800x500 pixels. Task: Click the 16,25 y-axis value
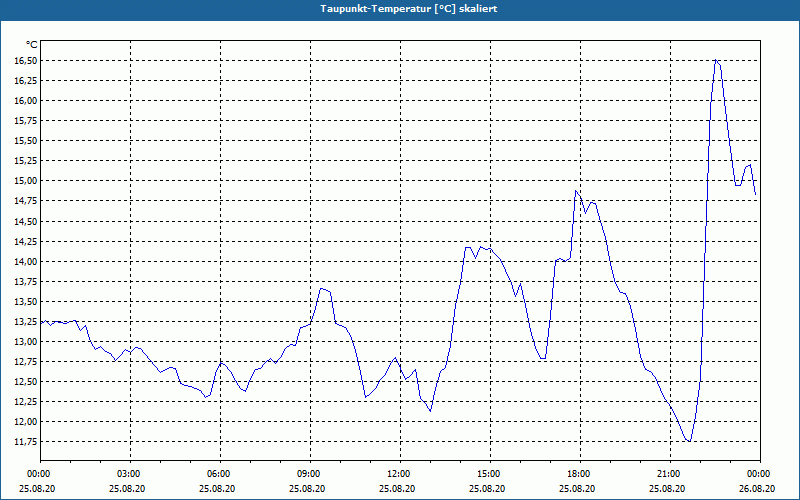click(x=25, y=81)
